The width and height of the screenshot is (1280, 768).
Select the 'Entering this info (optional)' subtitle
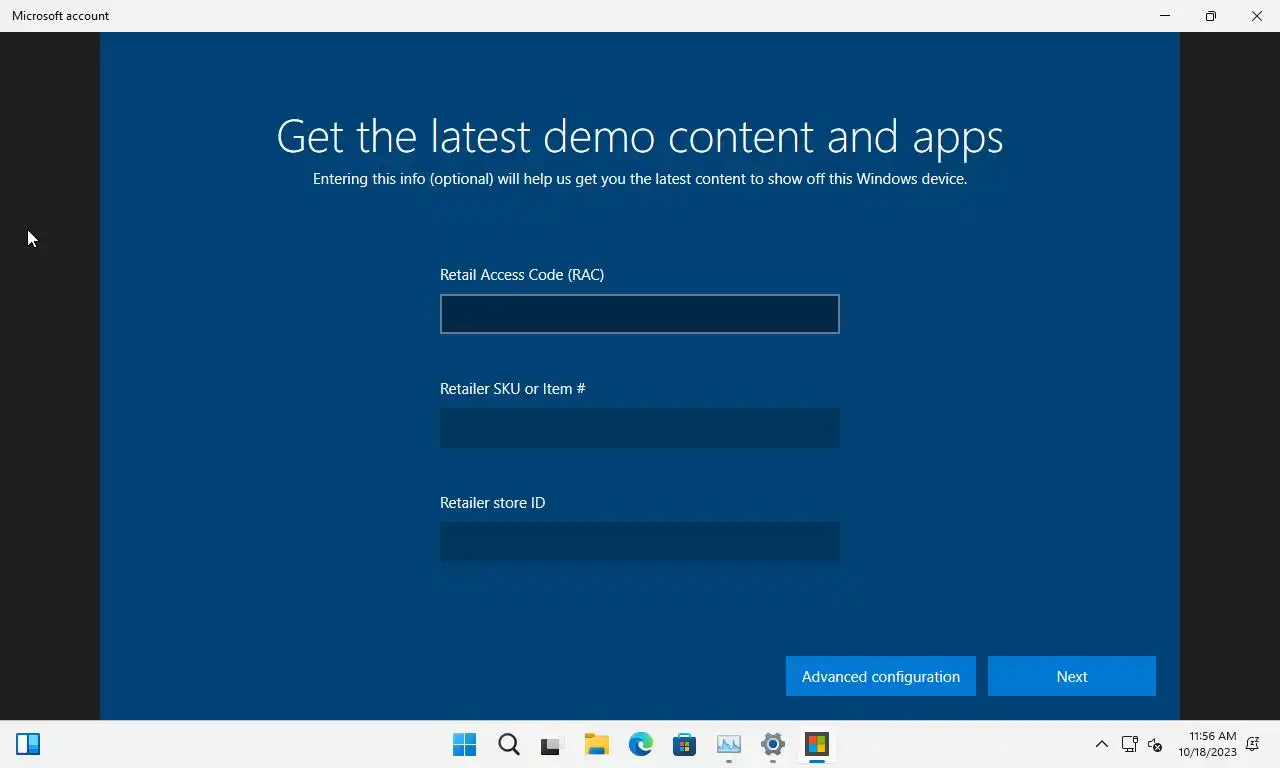click(640, 179)
